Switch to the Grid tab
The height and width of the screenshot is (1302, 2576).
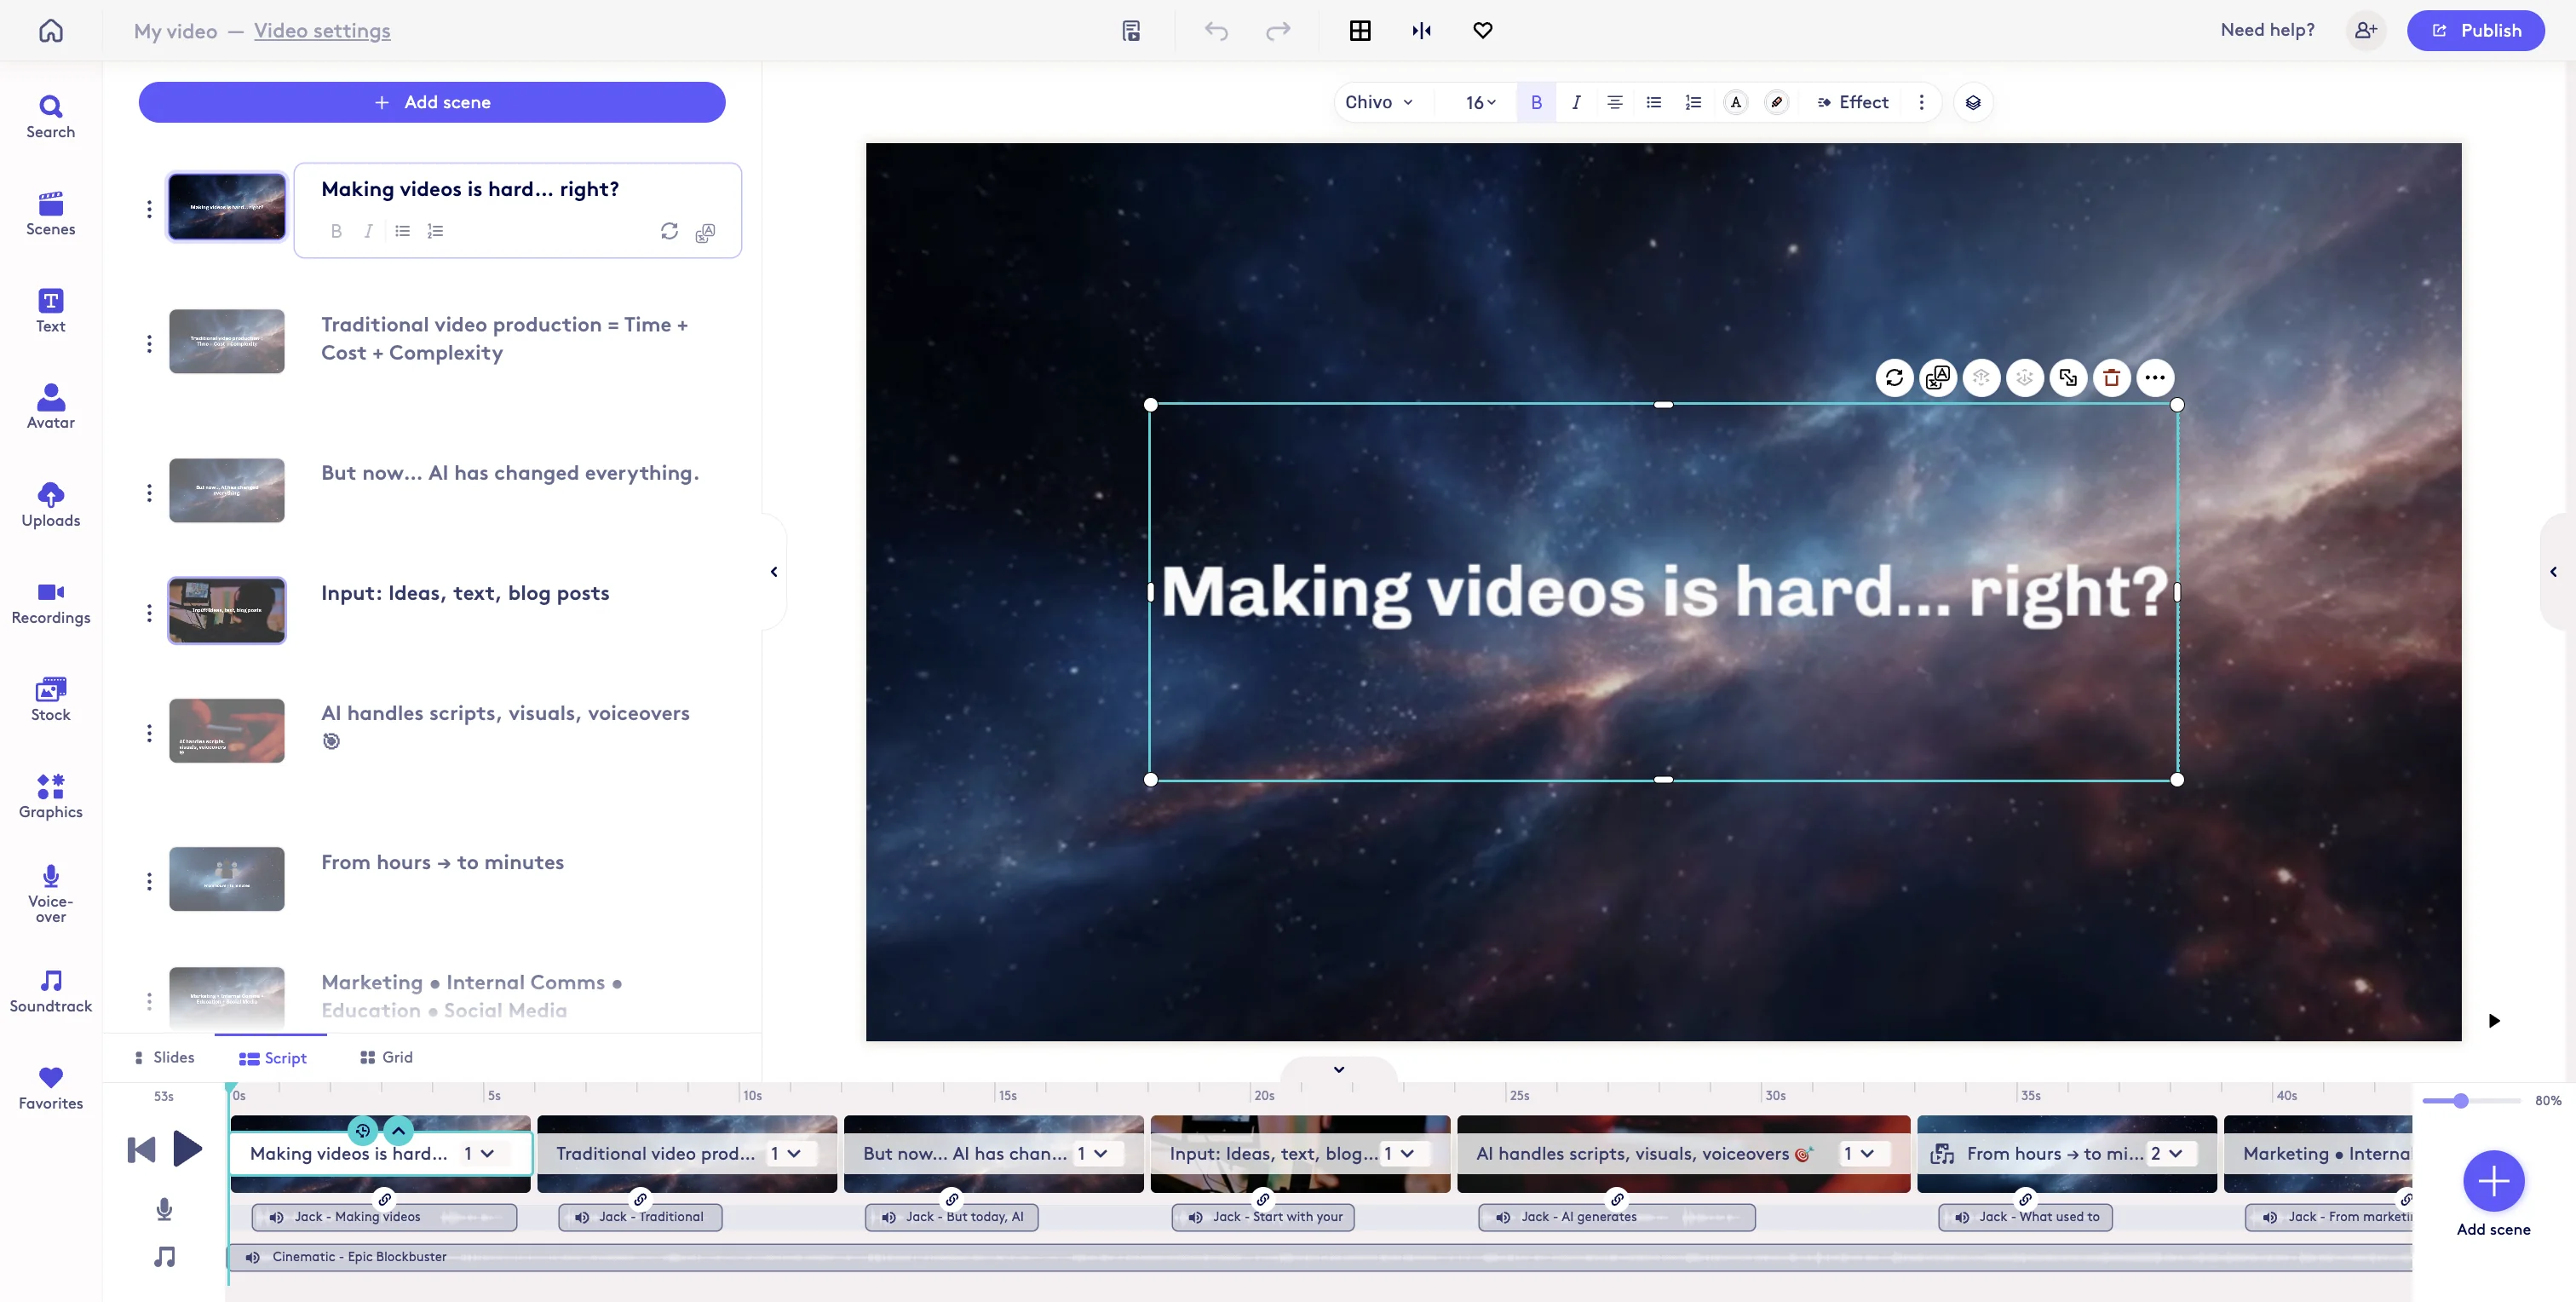385,1057
